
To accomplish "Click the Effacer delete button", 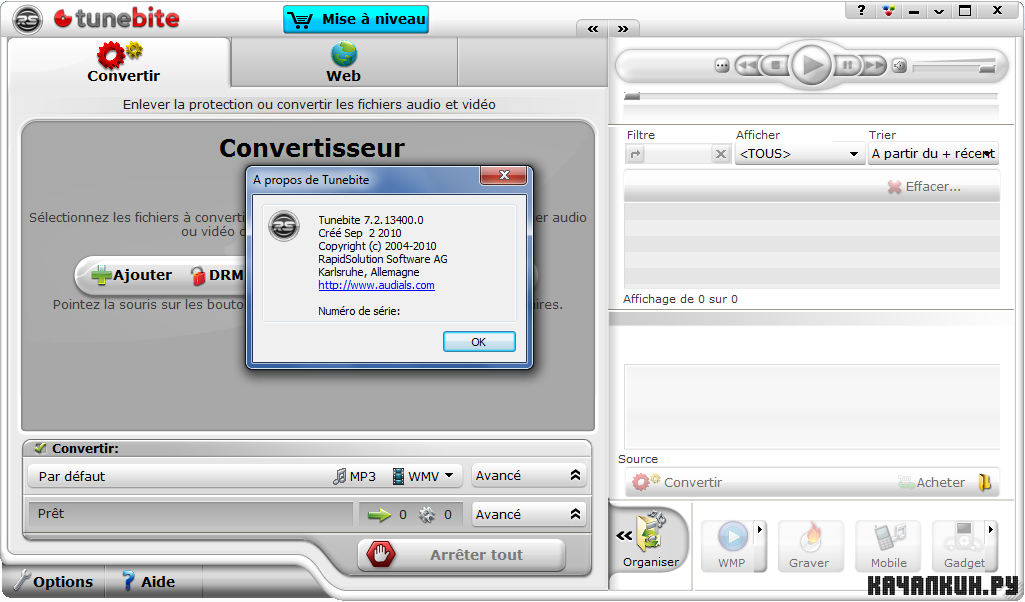I will [924, 187].
